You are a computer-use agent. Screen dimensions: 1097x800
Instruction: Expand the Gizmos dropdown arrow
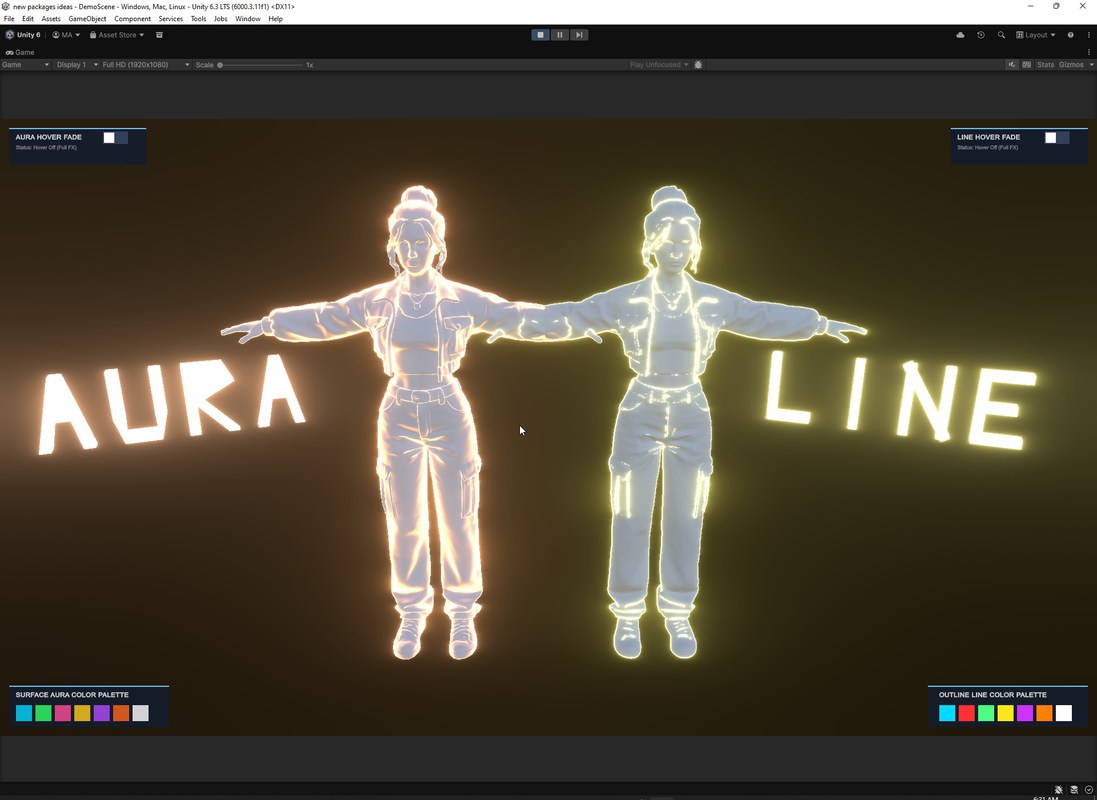(1091, 64)
